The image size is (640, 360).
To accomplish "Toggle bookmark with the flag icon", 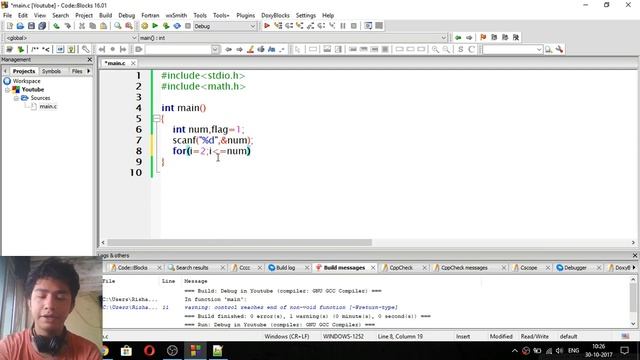I will pyautogui.click(x=483, y=38).
